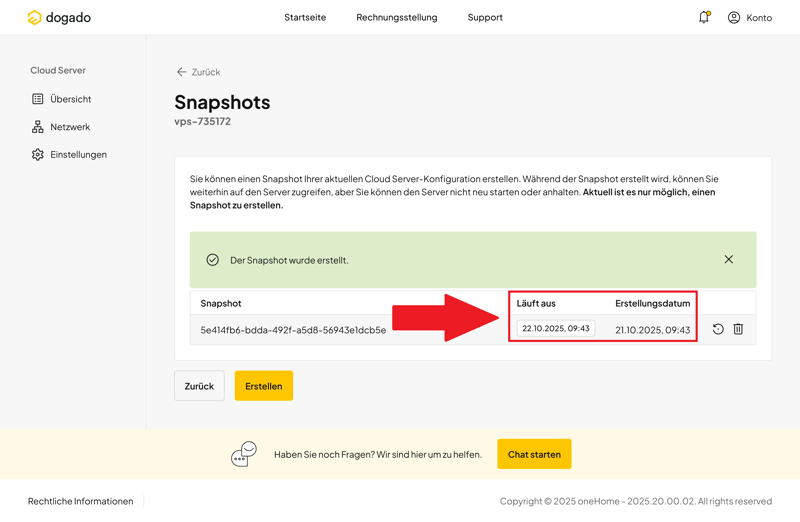
Task: Open the Startseite menu item
Action: [x=305, y=17]
